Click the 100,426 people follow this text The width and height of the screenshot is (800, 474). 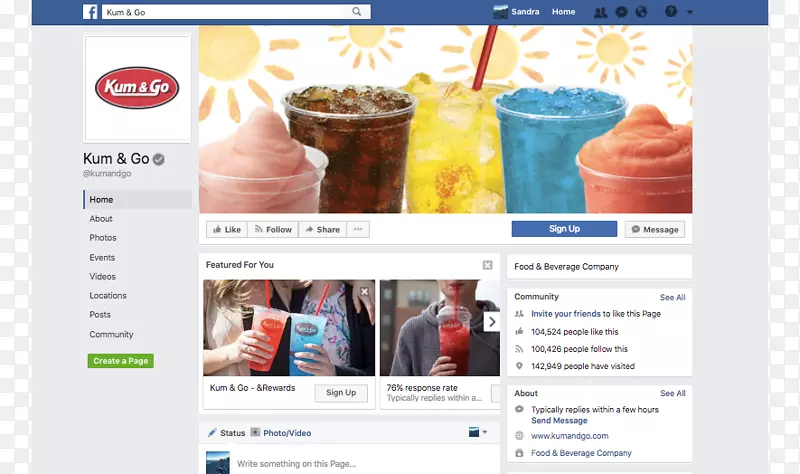pos(579,349)
